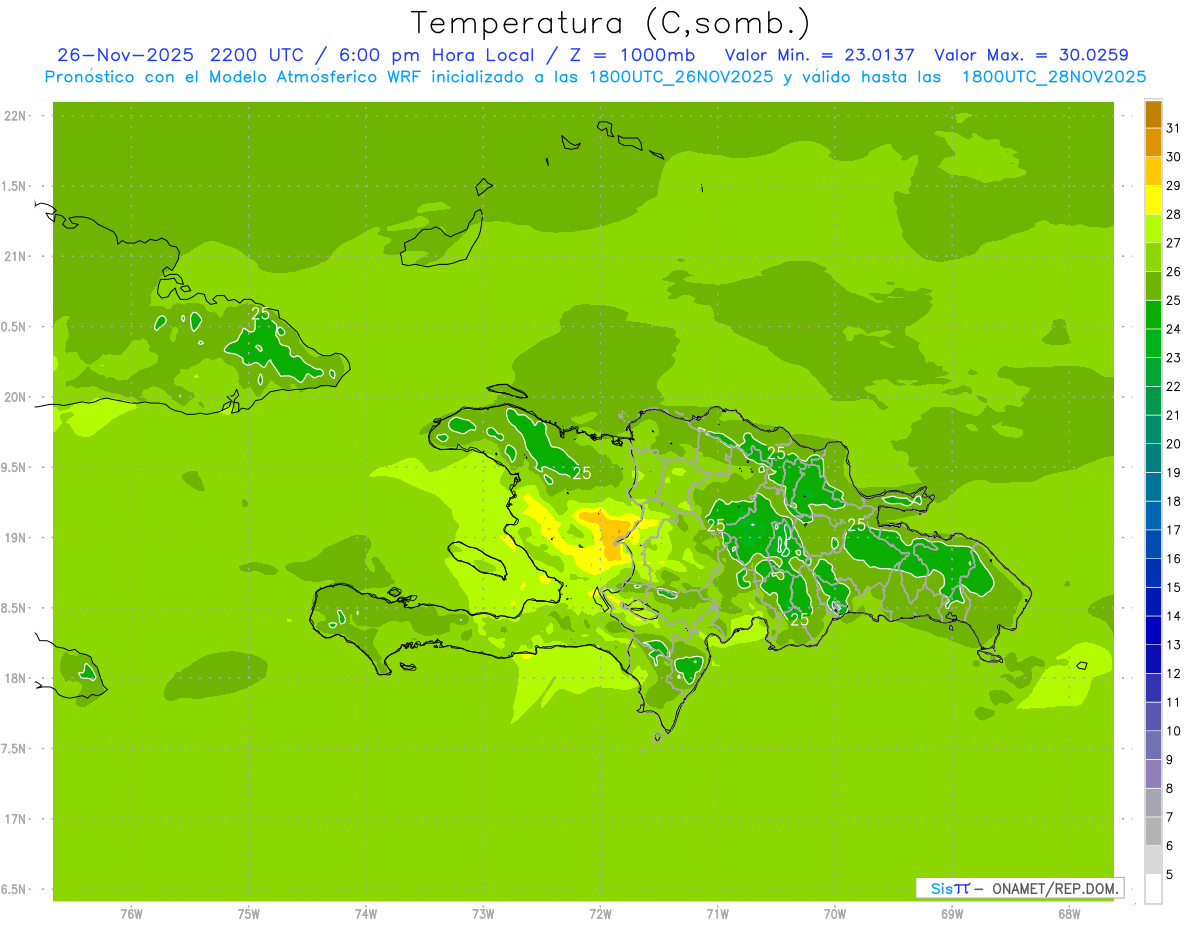The height and width of the screenshot is (927, 1200).
Task: Pick the lime swatch between 27 and 28
Action: point(1153,229)
